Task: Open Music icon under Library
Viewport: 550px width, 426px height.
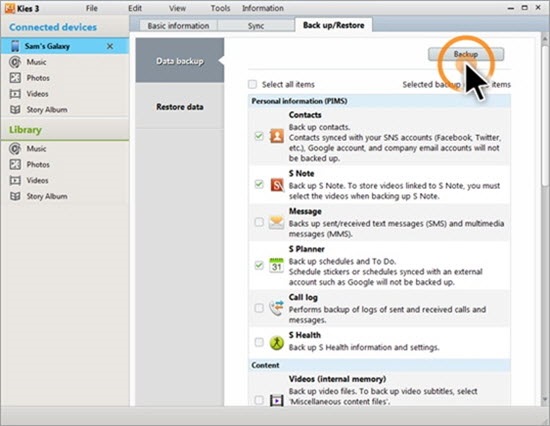Action: tap(15, 149)
